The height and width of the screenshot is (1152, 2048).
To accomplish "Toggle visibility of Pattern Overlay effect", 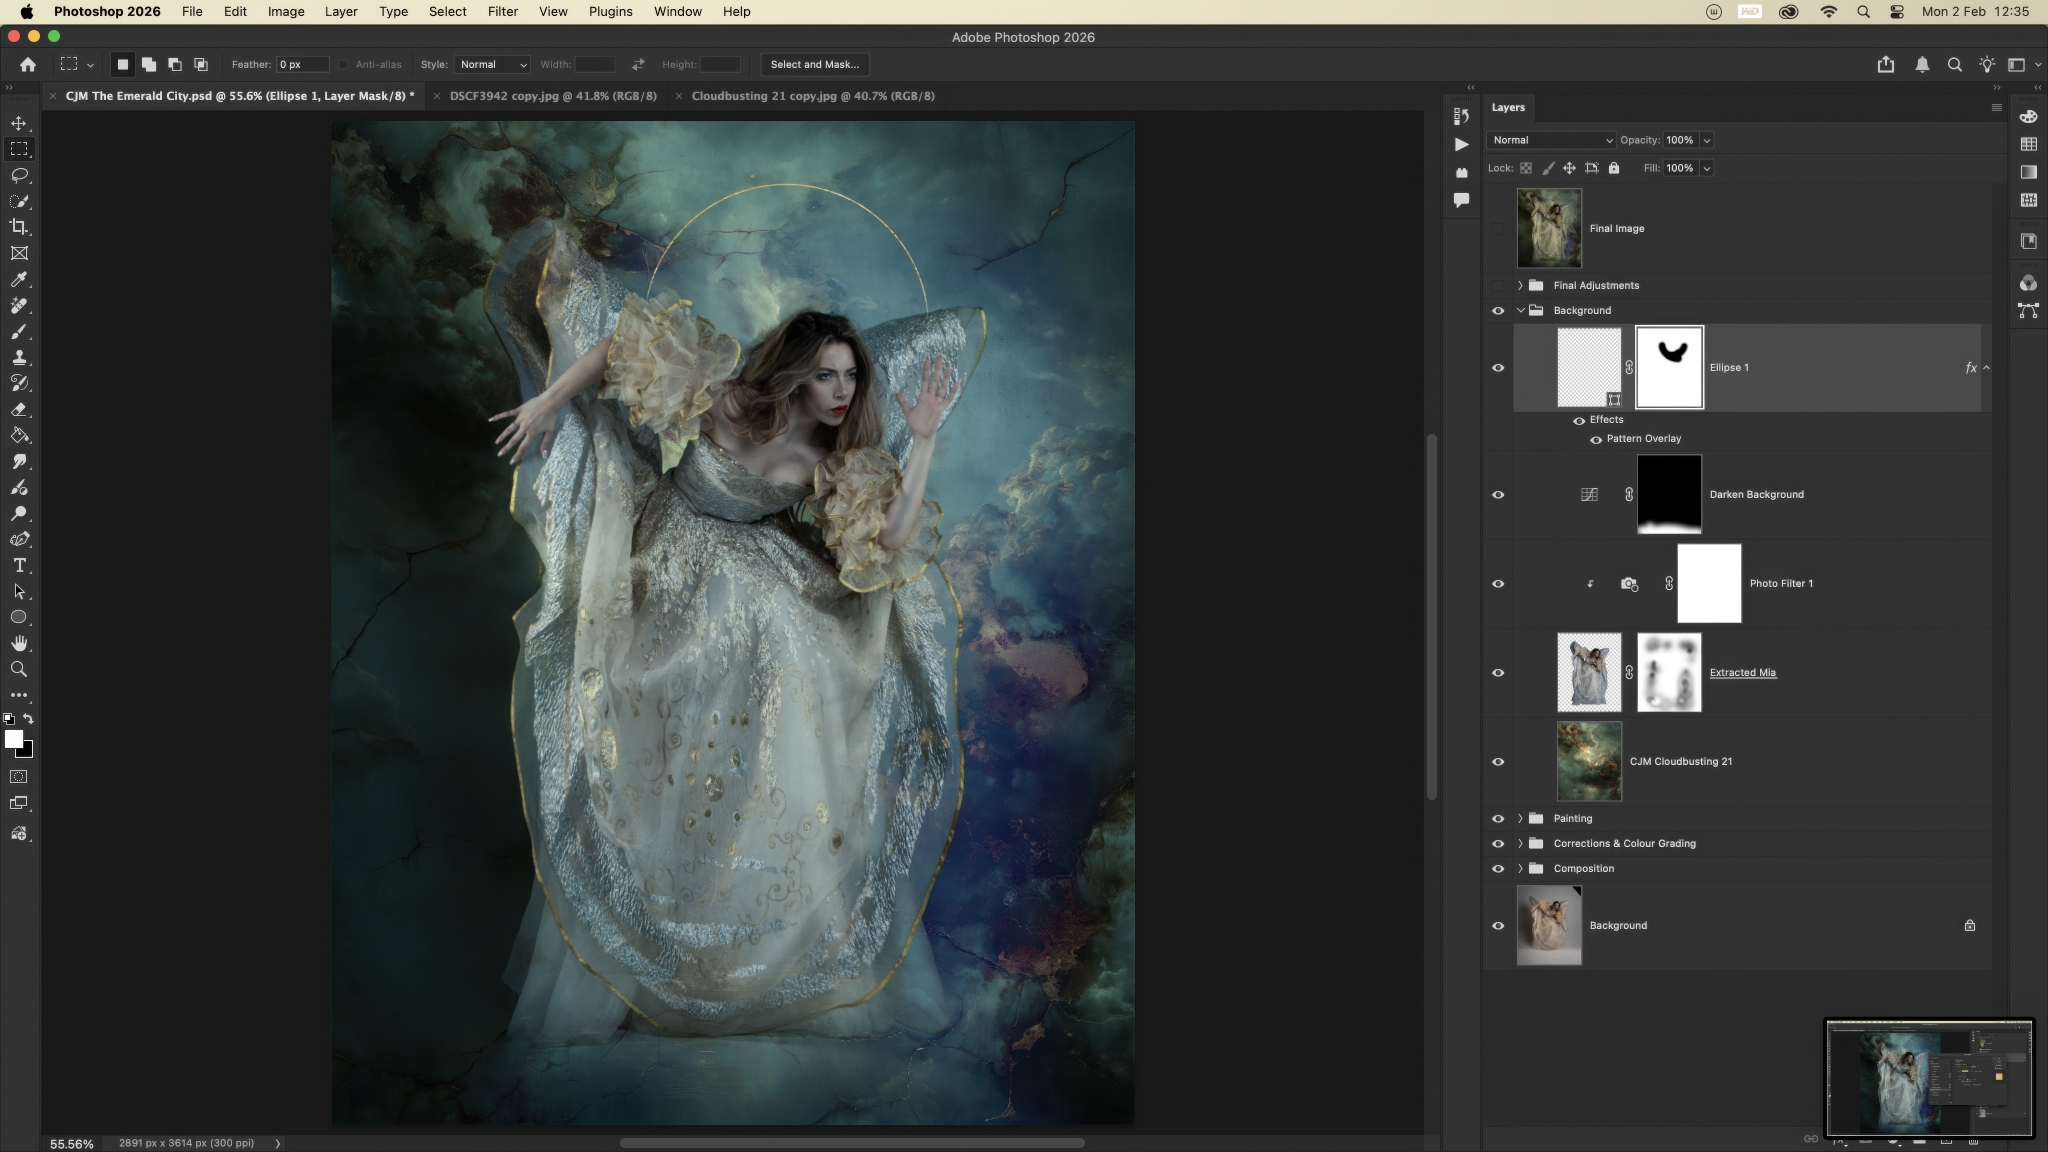I will point(1596,439).
